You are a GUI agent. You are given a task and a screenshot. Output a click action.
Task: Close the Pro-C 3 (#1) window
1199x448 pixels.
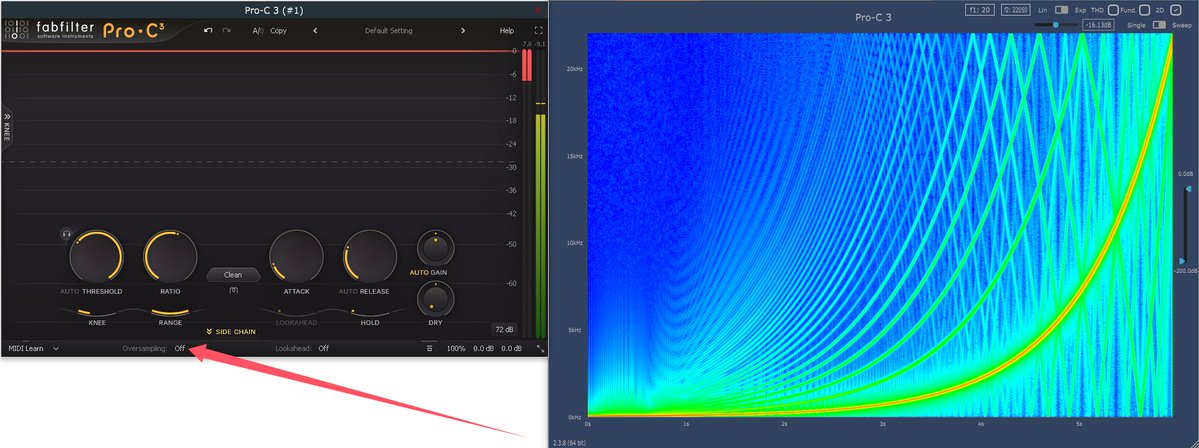pos(538,10)
